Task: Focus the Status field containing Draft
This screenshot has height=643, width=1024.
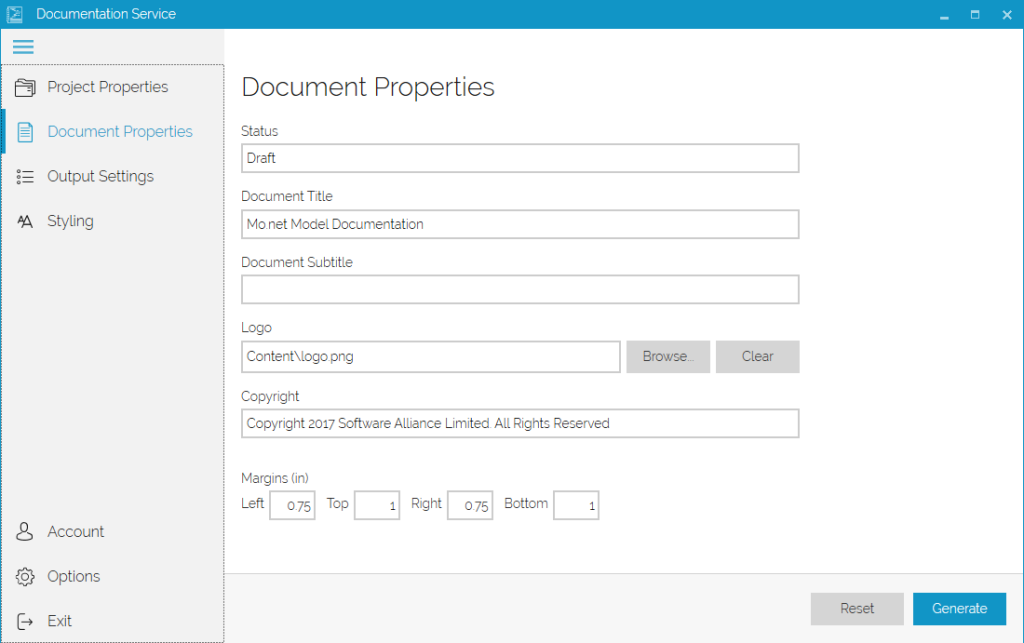Action: point(520,158)
